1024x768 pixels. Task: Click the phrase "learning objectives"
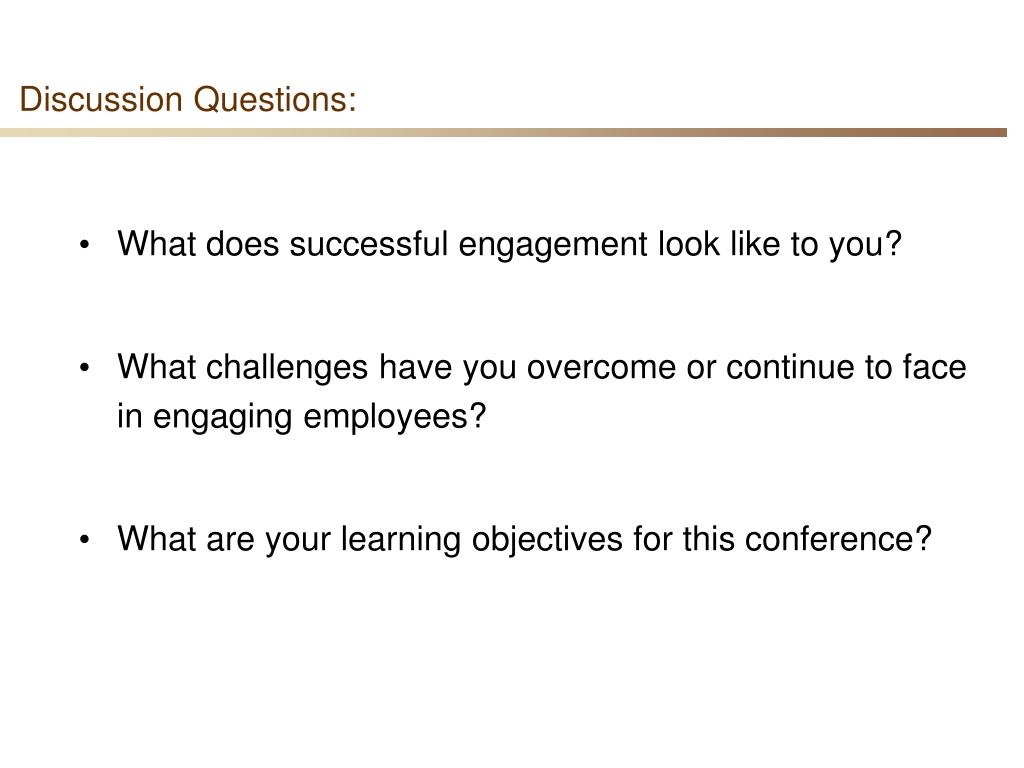pyautogui.click(x=482, y=541)
